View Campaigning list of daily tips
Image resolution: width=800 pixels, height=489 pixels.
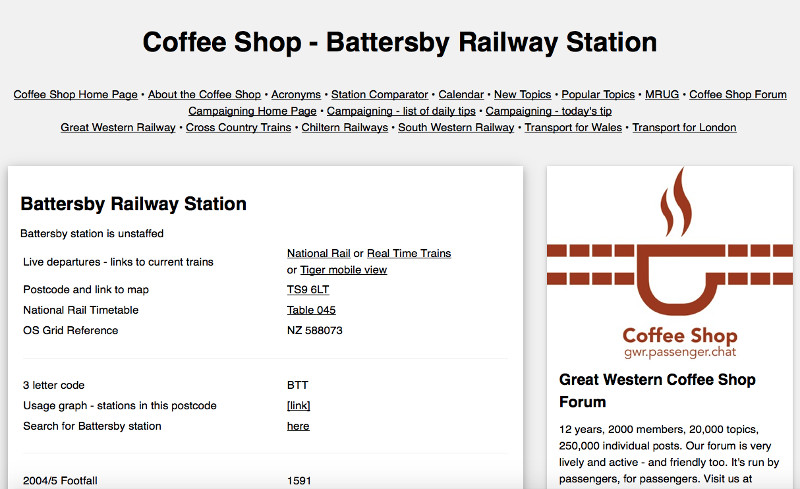coord(401,111)
